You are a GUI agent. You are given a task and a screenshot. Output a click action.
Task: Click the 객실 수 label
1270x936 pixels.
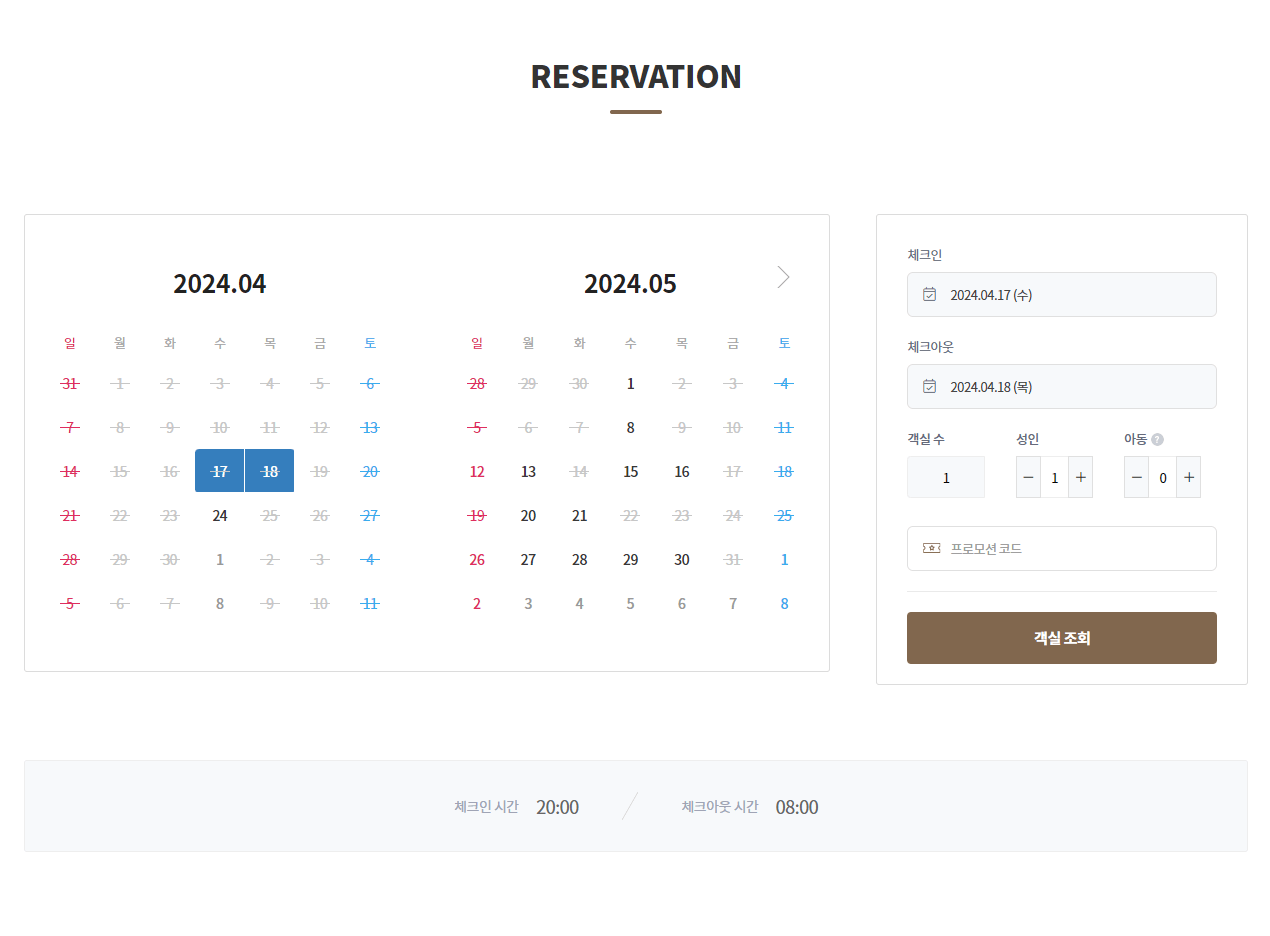pos(925,439)
